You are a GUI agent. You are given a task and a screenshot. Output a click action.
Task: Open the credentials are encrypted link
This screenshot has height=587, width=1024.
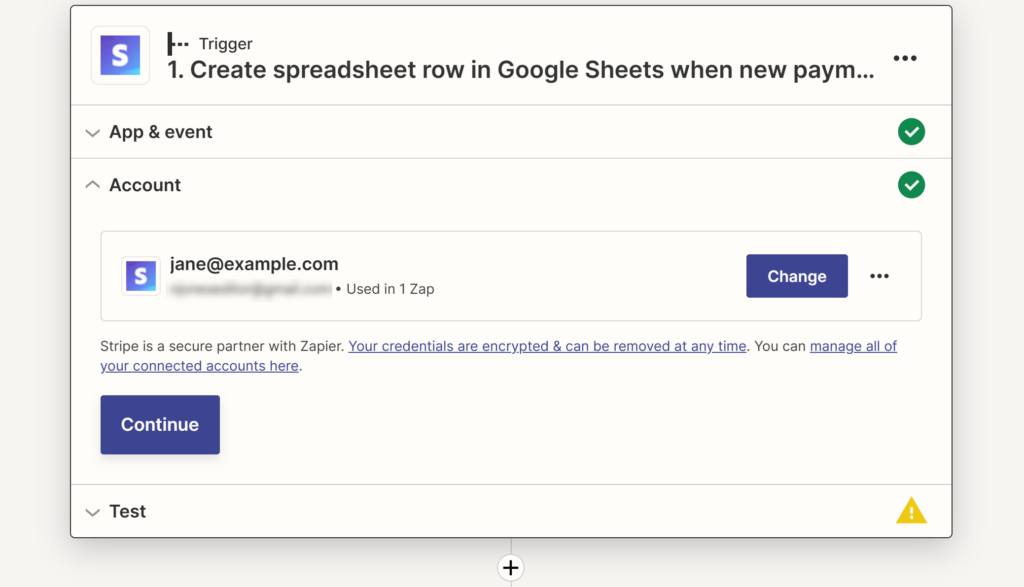pos(547,346)
